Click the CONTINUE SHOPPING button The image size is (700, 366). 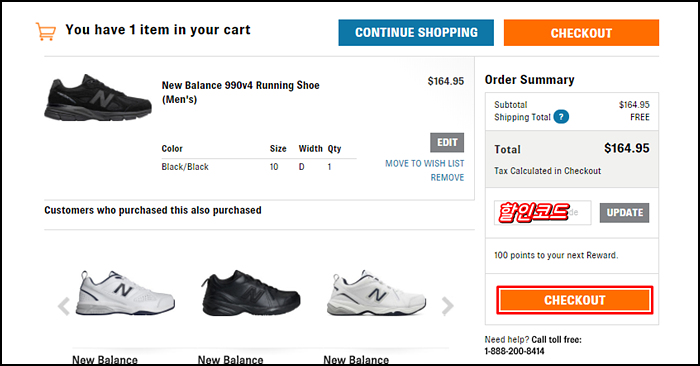pyautogui.click(x=416, y=33)
